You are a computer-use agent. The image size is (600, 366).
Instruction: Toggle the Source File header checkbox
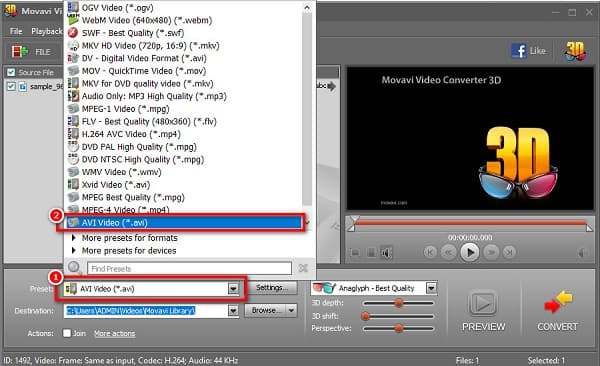point(11,72)
